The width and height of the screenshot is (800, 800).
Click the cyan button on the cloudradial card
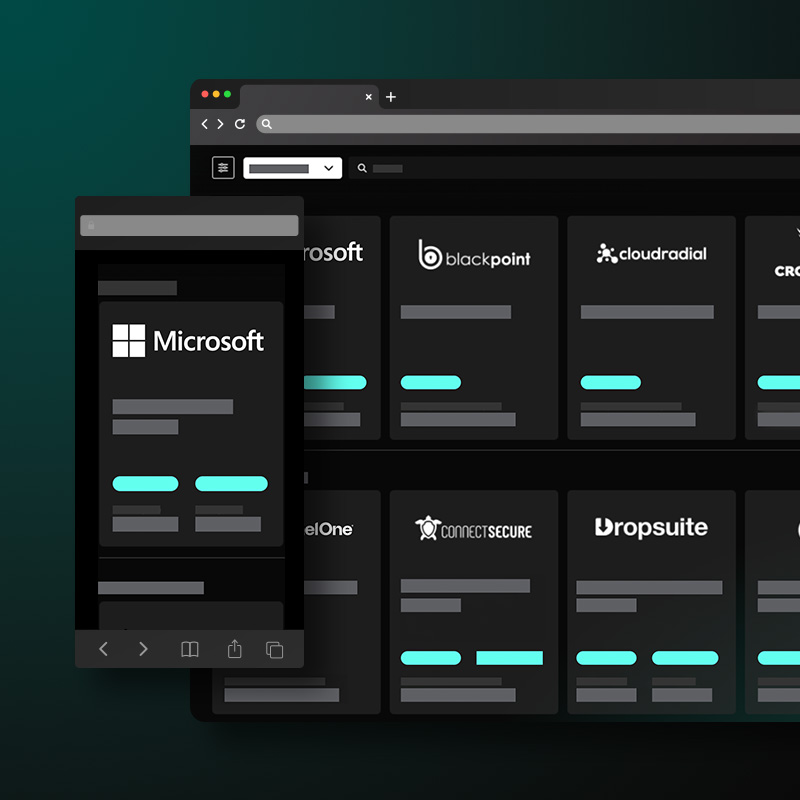[x=611, y=382]
